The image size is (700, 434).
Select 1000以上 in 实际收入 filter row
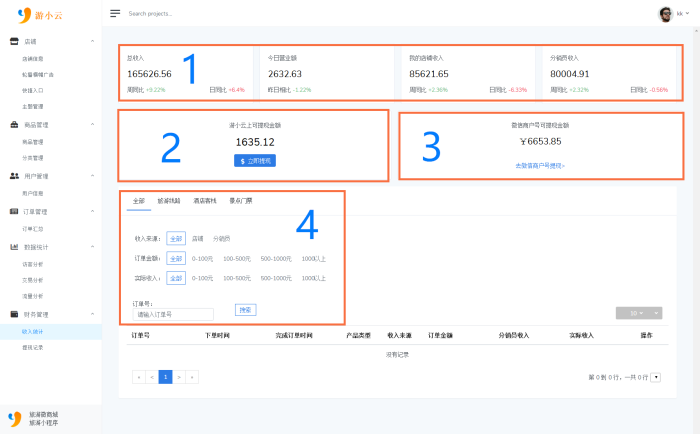pos(313,278)
